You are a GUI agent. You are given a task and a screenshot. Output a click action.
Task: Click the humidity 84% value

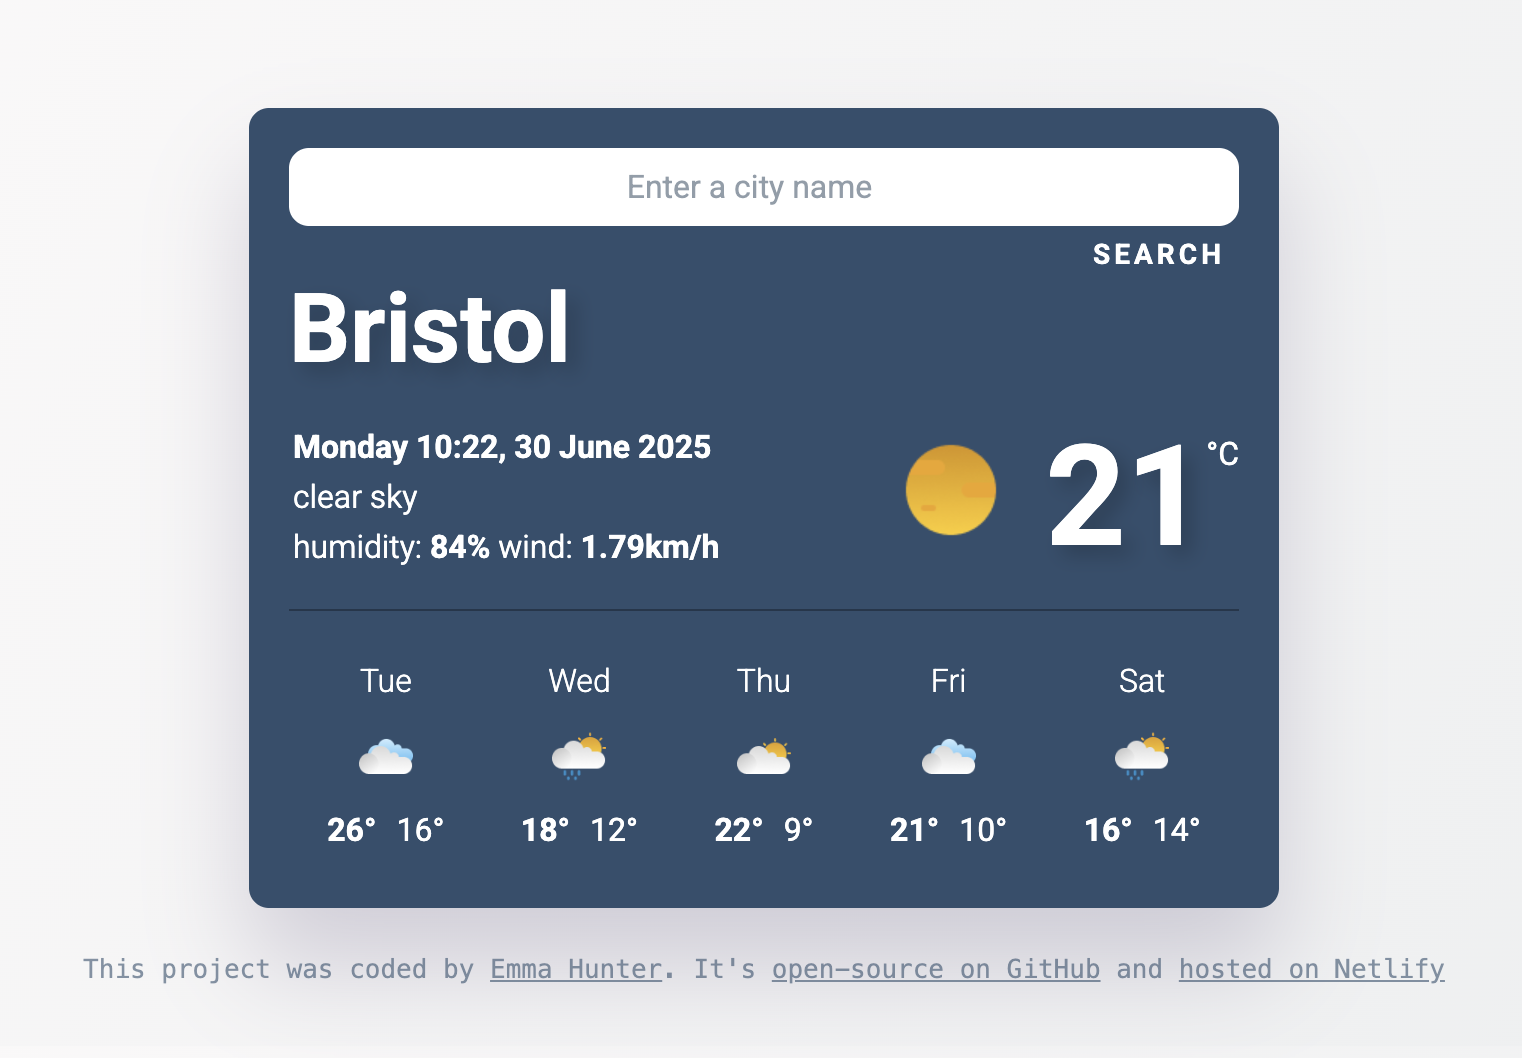pyautogui.click(x=460, y=547)
